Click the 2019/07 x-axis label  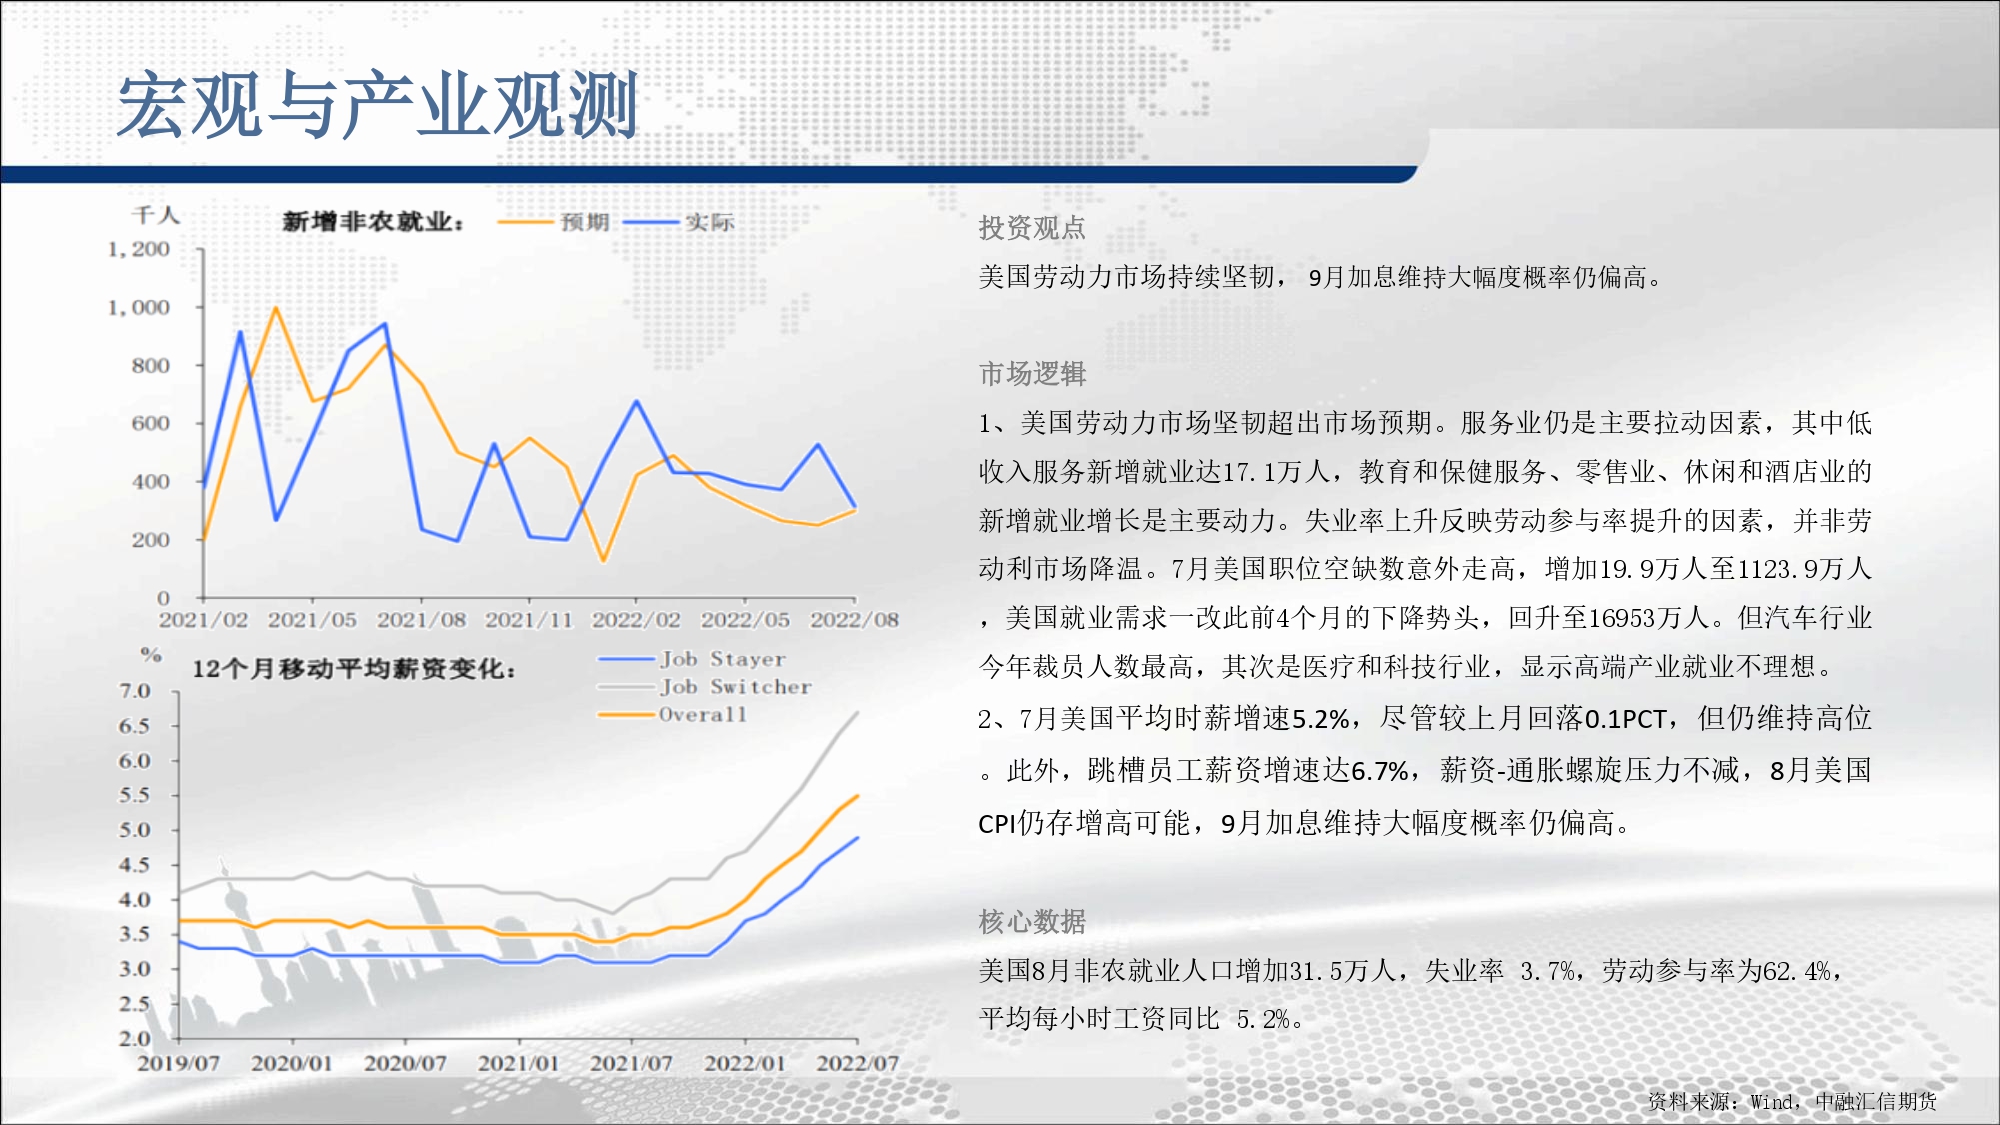click(x=179, y=1063)
